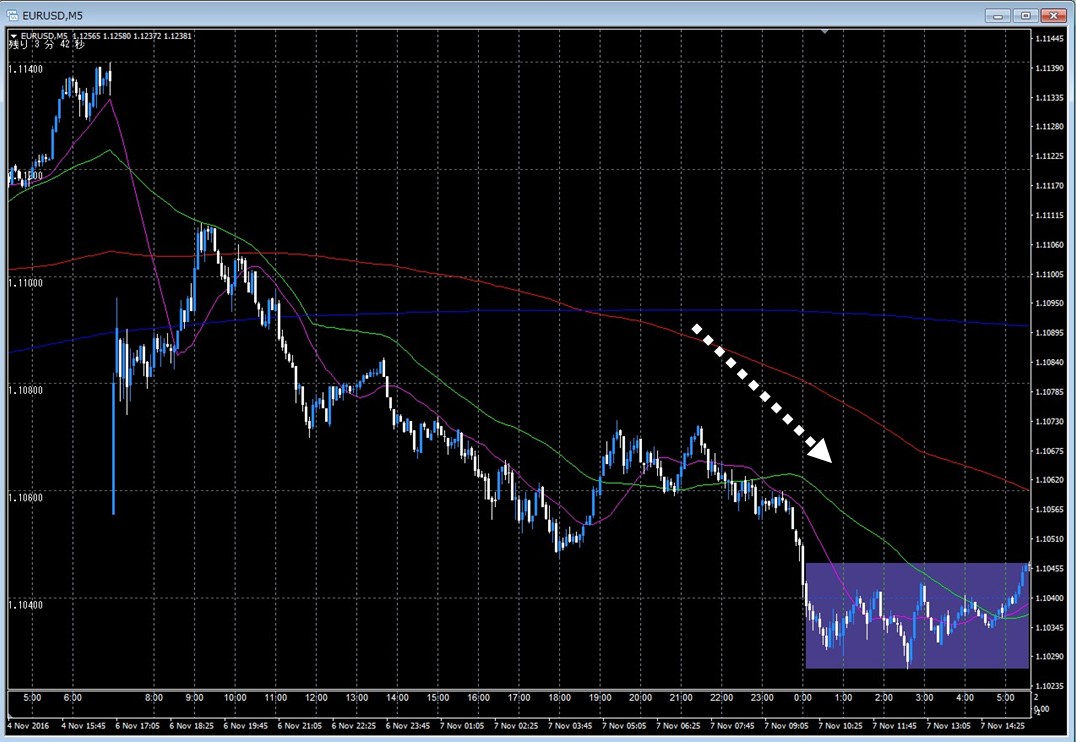Click the 0:00 hour label in sub-window
The image size is (1076, 742).
(802, 697)
